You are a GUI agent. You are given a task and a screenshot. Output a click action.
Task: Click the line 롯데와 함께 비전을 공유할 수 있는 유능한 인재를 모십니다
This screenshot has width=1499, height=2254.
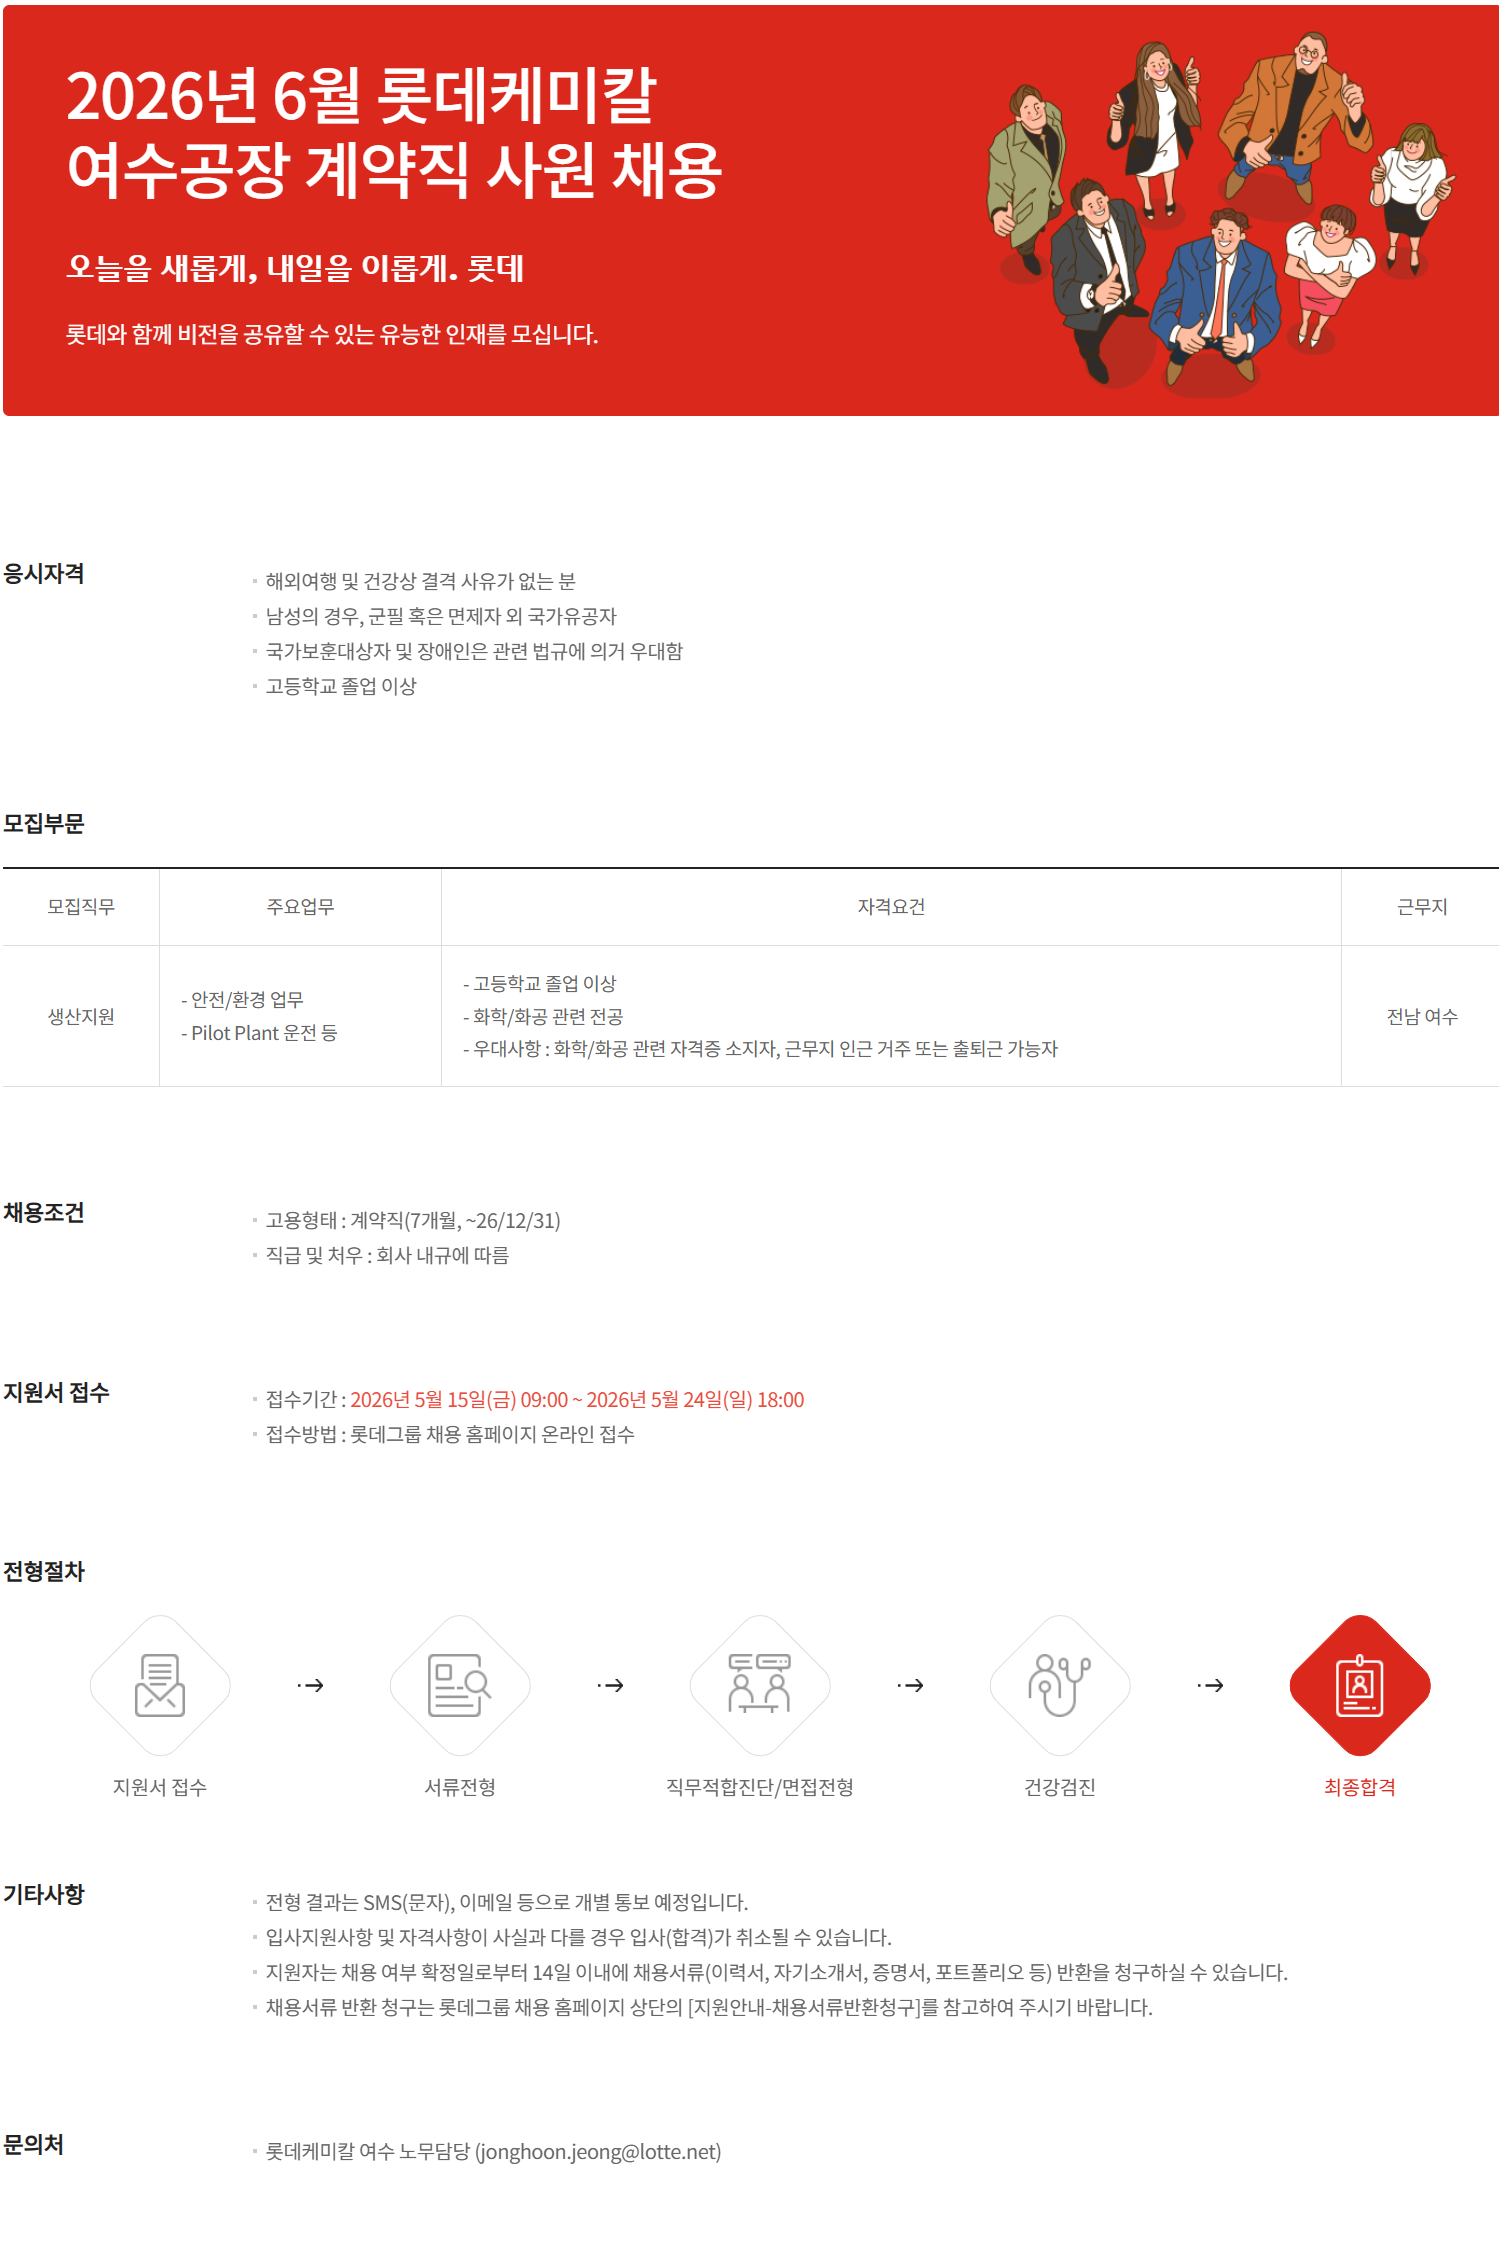(332, 334)
